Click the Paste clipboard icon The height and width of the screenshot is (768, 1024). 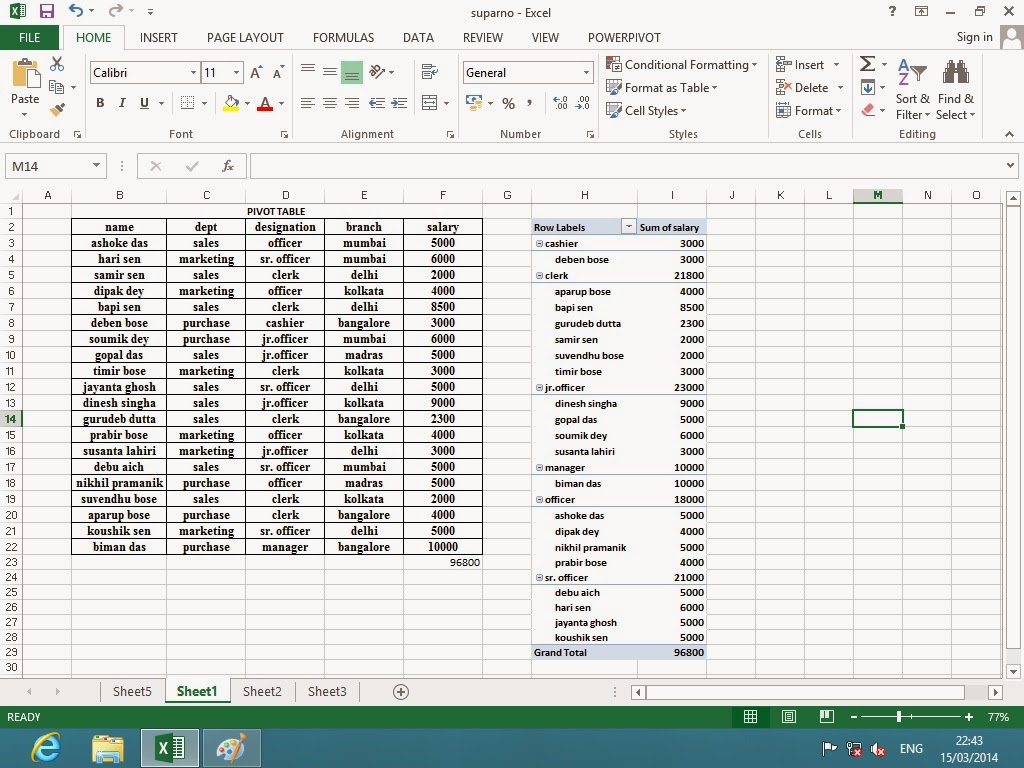point(25,73)
